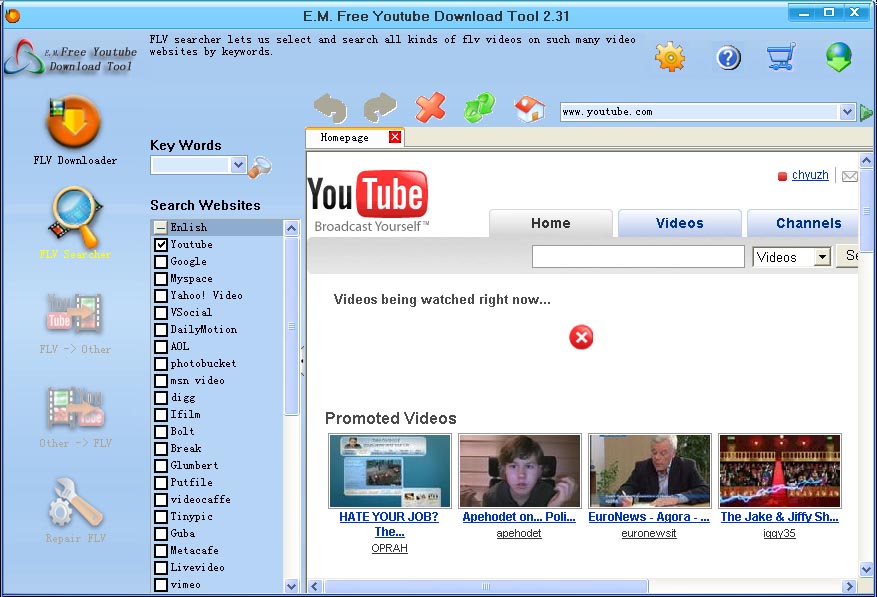The image size is (877, 597).
Task: Click browser vertical scroll up arrow
Action: (x=866, y=161)
